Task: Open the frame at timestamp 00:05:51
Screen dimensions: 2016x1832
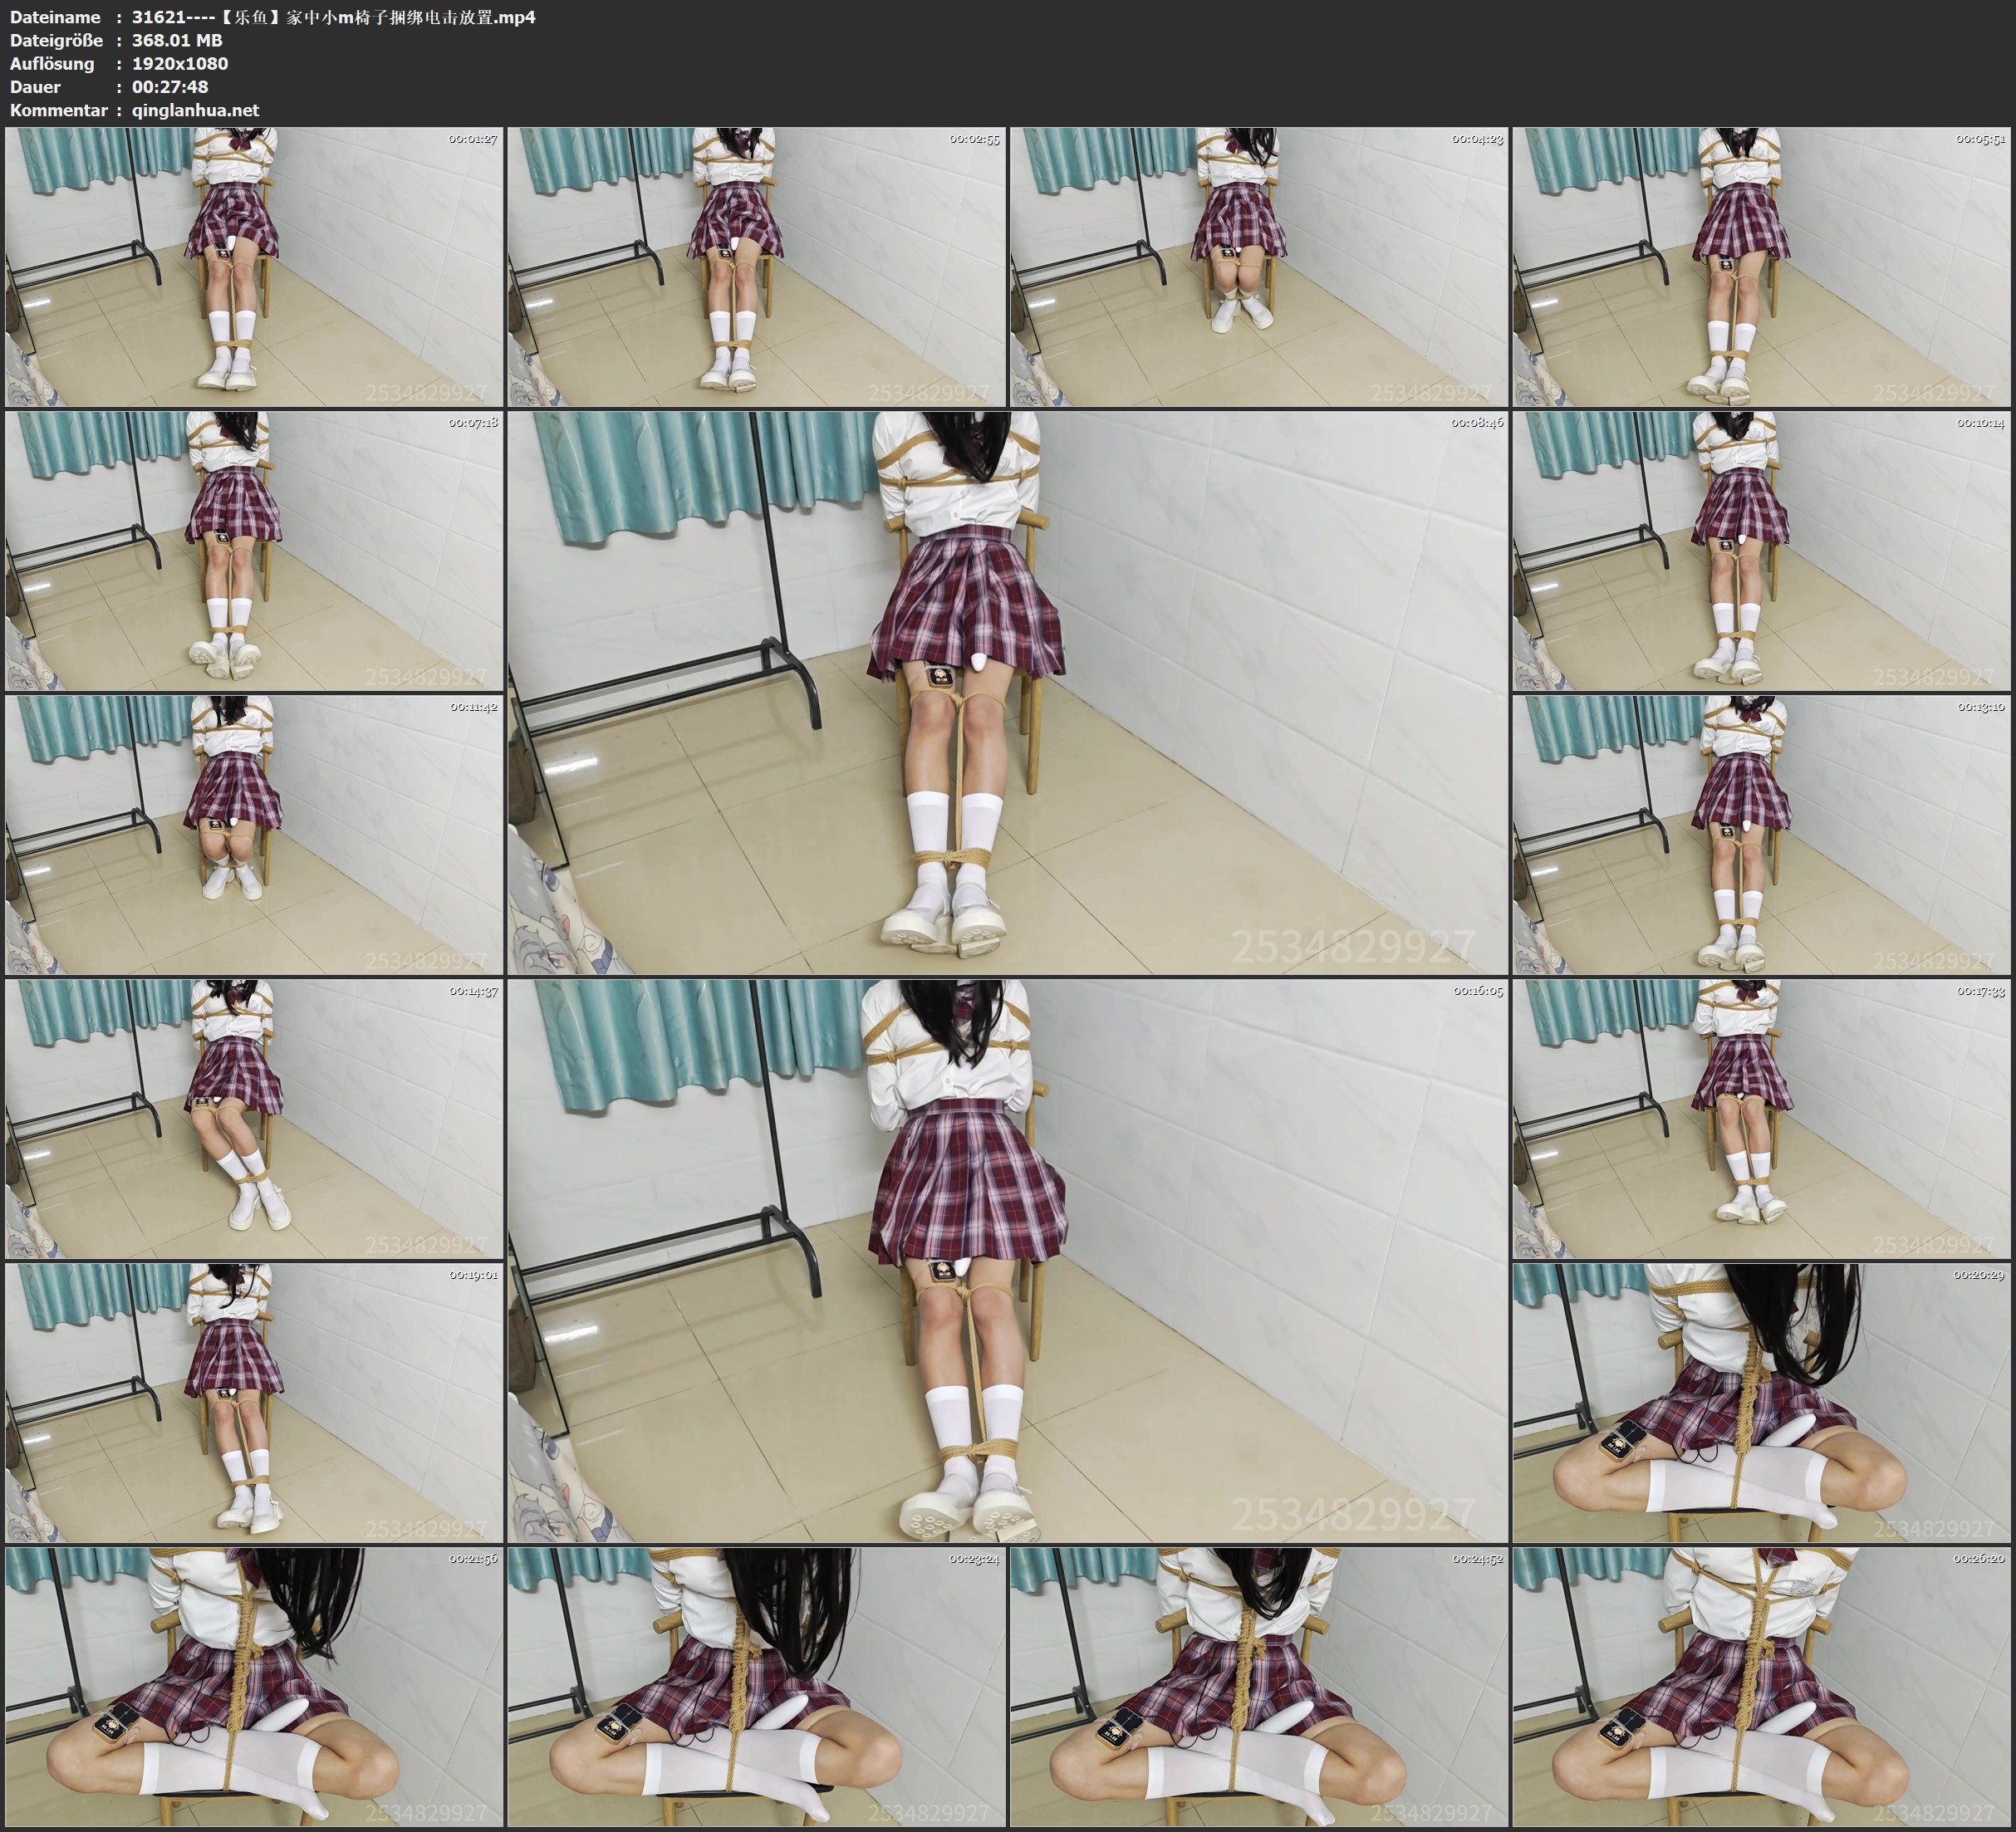Action: (1761, 266)
